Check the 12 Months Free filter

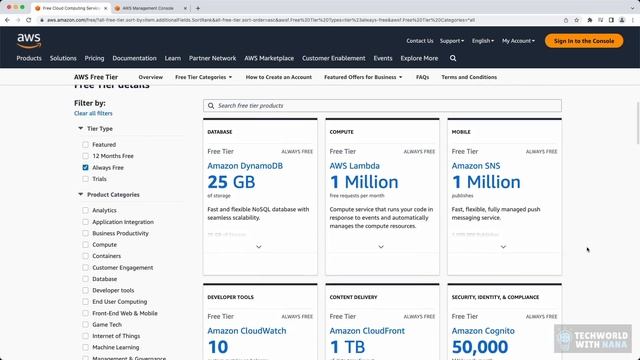point(85,156)
